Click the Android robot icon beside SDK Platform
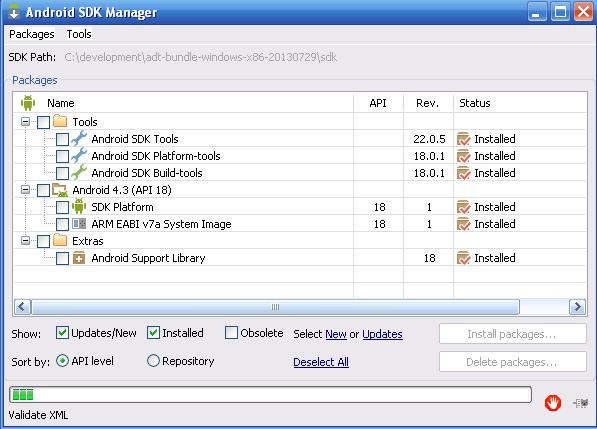597x429 pixels. 79,206
